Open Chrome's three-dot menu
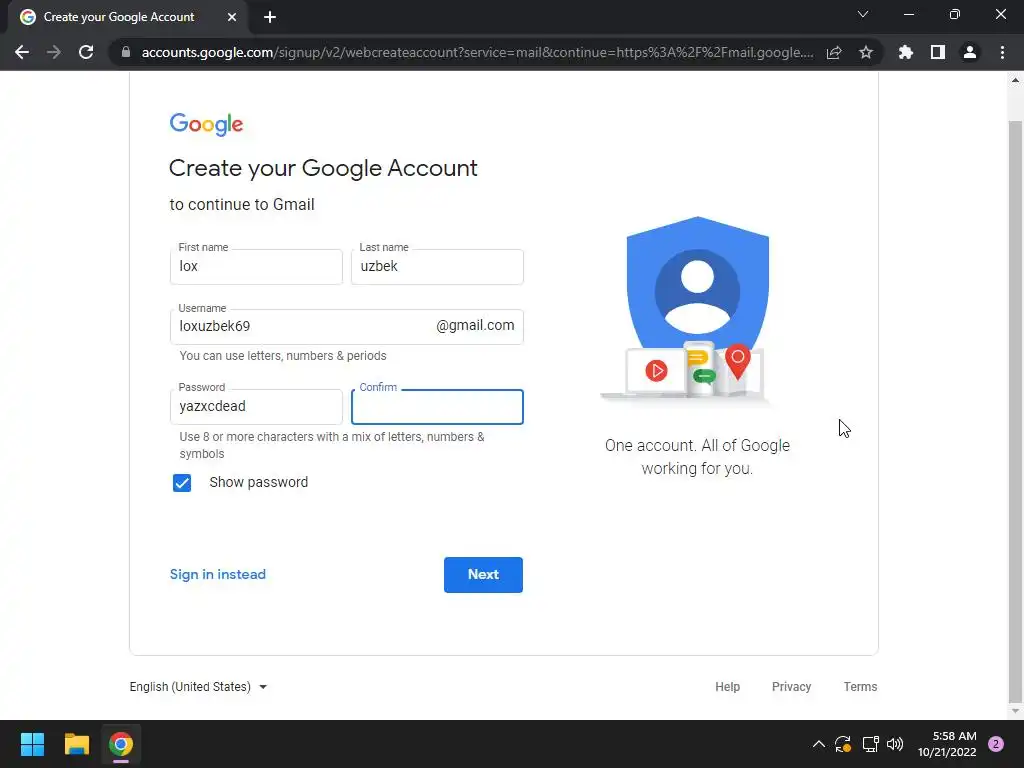The height and width of the screenshot is (768, 1024). [x=1002, y=52]
